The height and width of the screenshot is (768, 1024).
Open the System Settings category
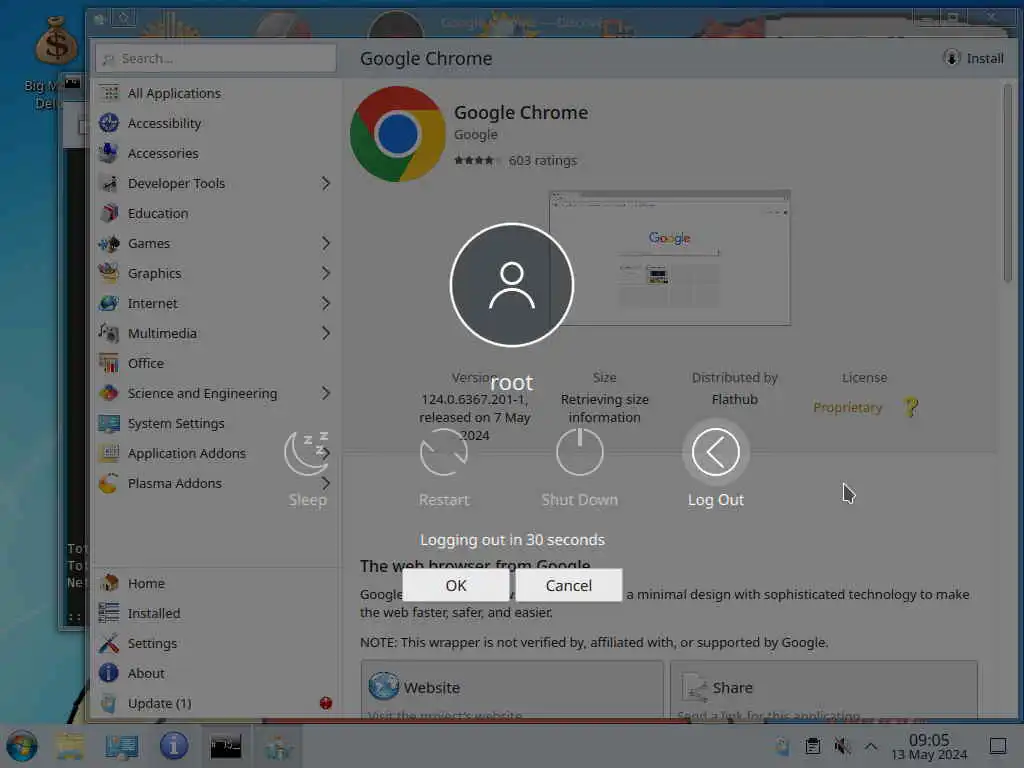click(215, 423)
